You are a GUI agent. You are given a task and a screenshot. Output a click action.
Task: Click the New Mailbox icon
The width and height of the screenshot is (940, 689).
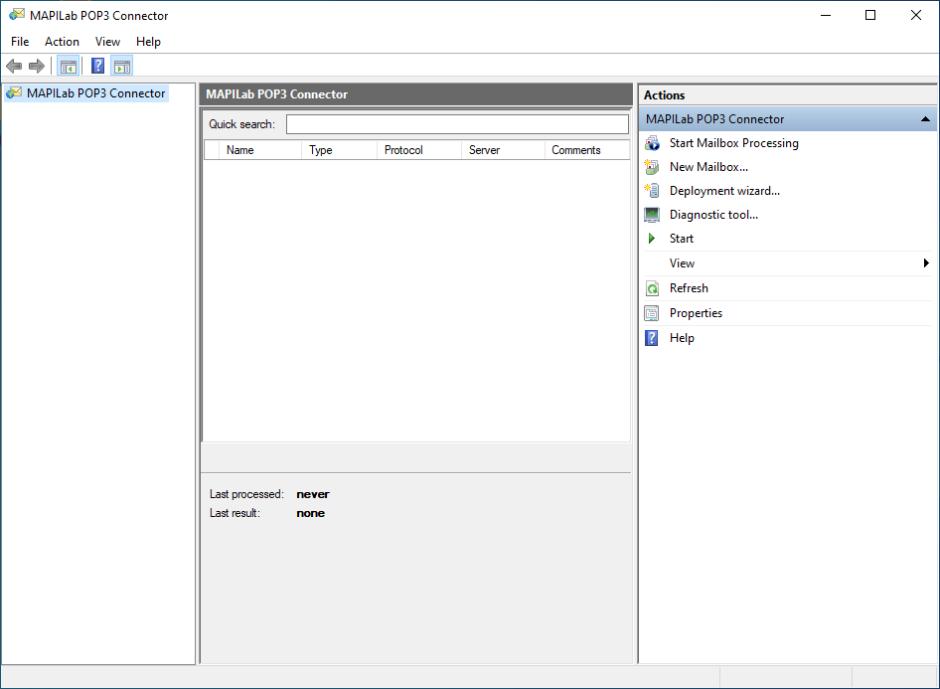coord(652,167)
